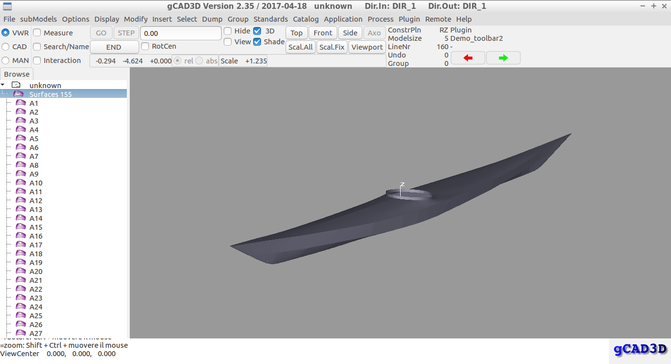Switch to Front view
The image size is (671, 364).
[x=323, y=33]
